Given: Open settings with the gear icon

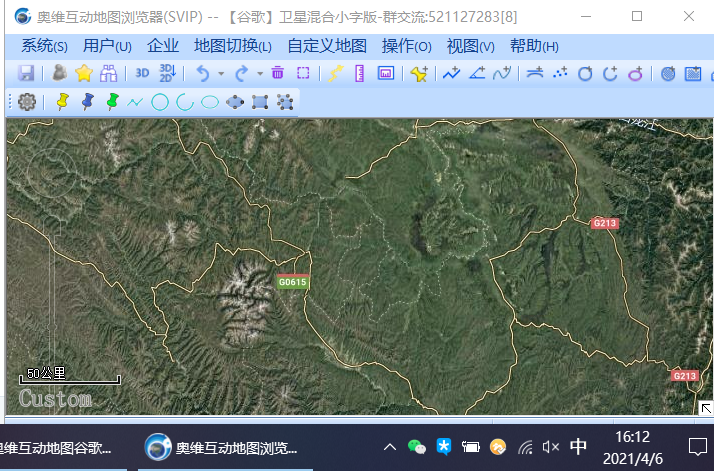Looking at the screenshot, I should [x=27, y=102].
